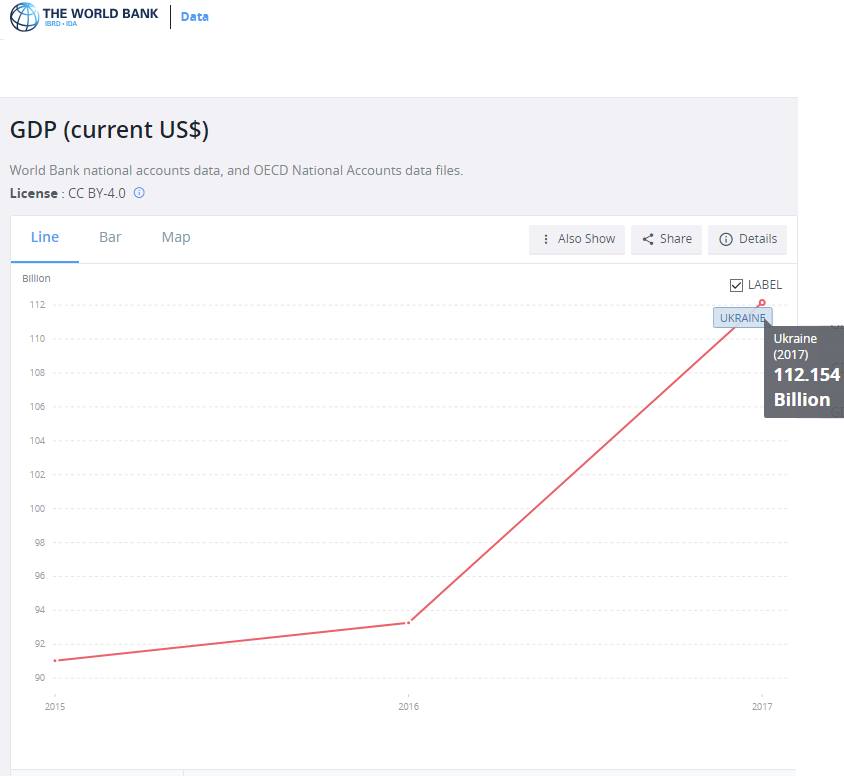
Task: Click the Billion axis unit label
Action: point(36,278)
